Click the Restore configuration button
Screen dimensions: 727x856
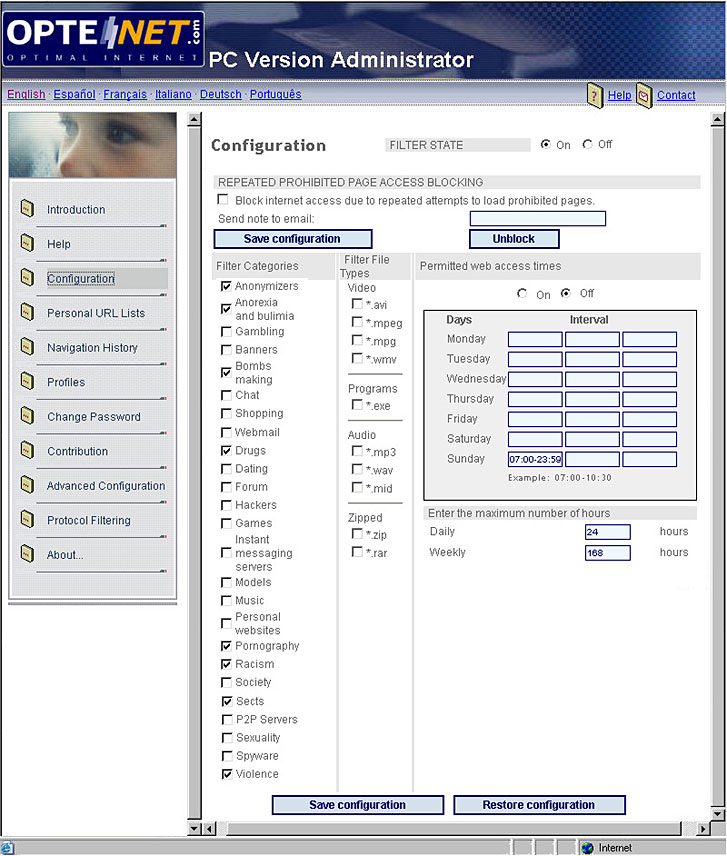point(539,805)
